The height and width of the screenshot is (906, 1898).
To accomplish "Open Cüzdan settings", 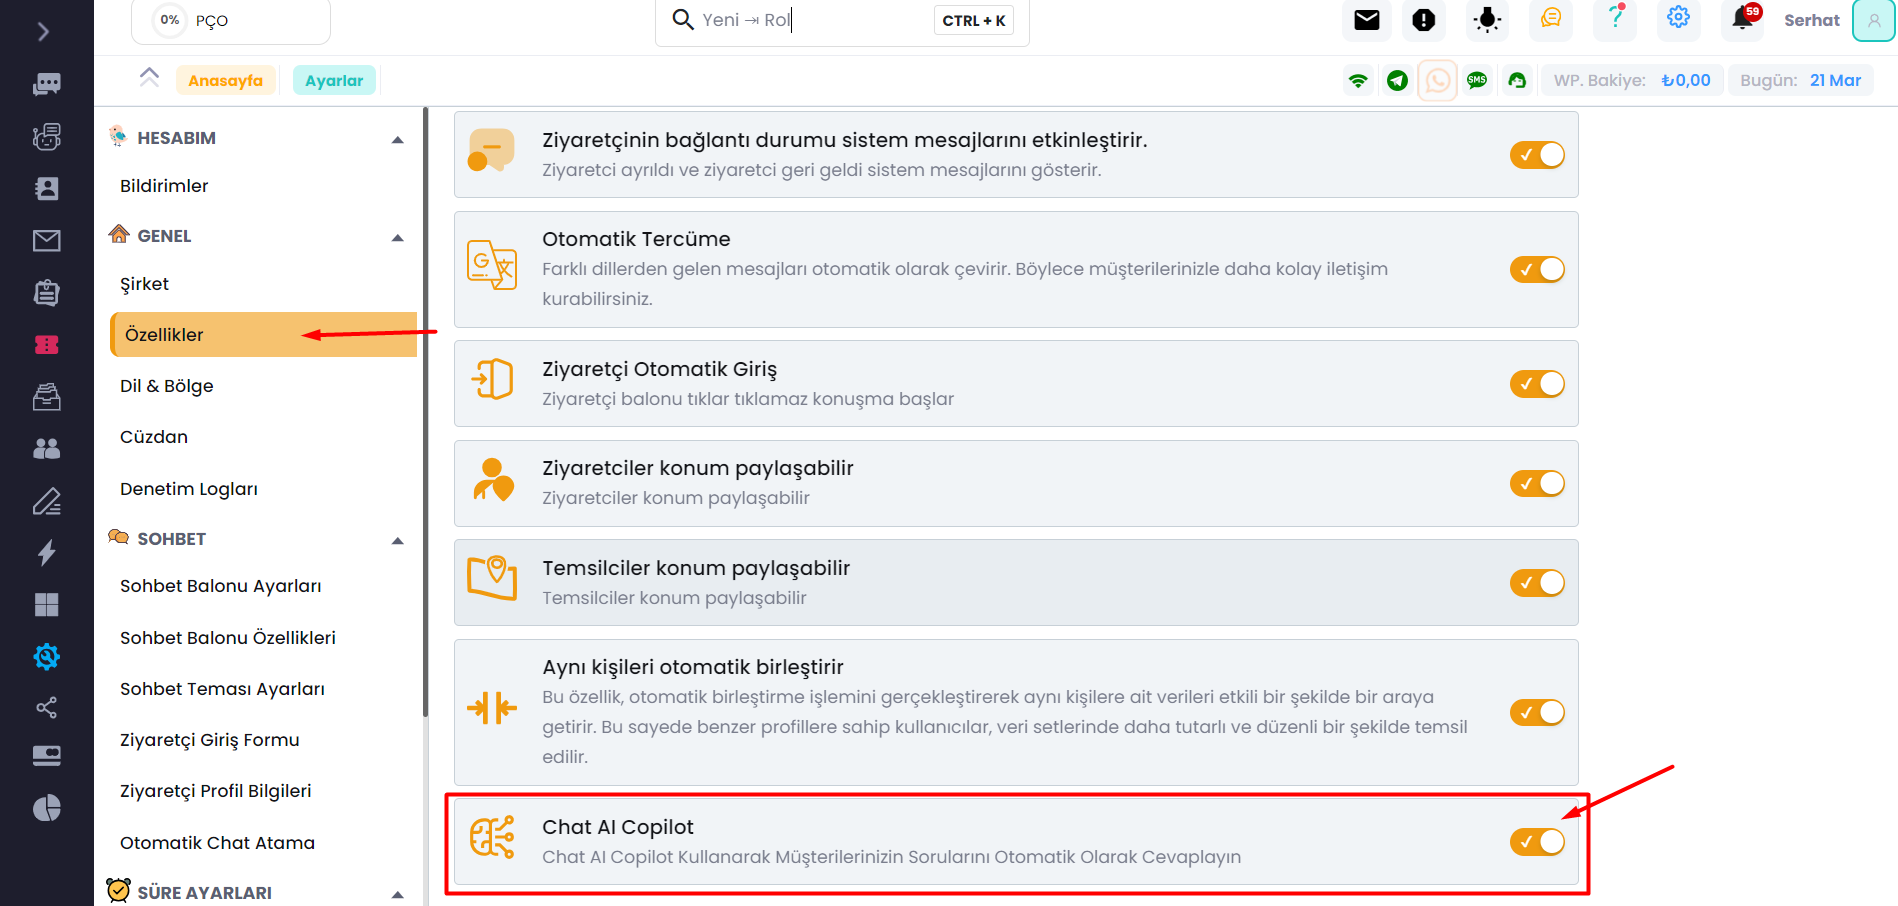I will tap(154, 437).
